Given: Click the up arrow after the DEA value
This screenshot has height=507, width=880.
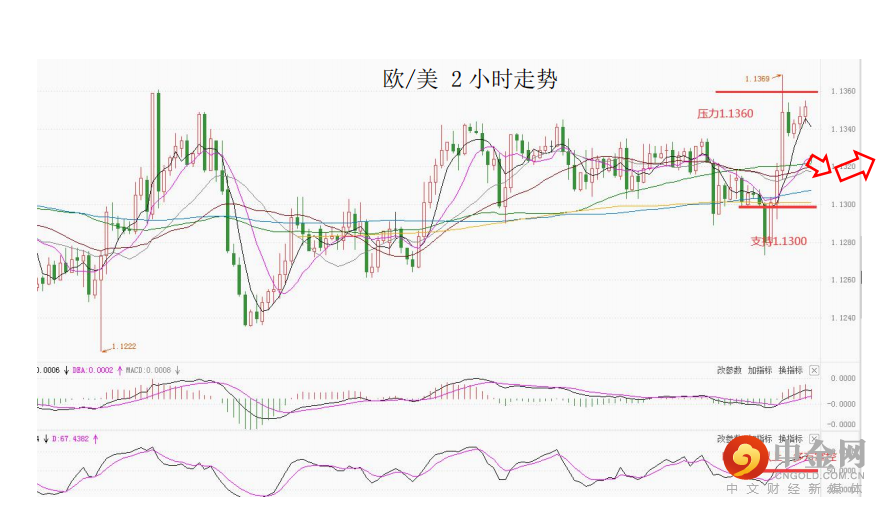Looking at the screenshot, I should 120,370.
